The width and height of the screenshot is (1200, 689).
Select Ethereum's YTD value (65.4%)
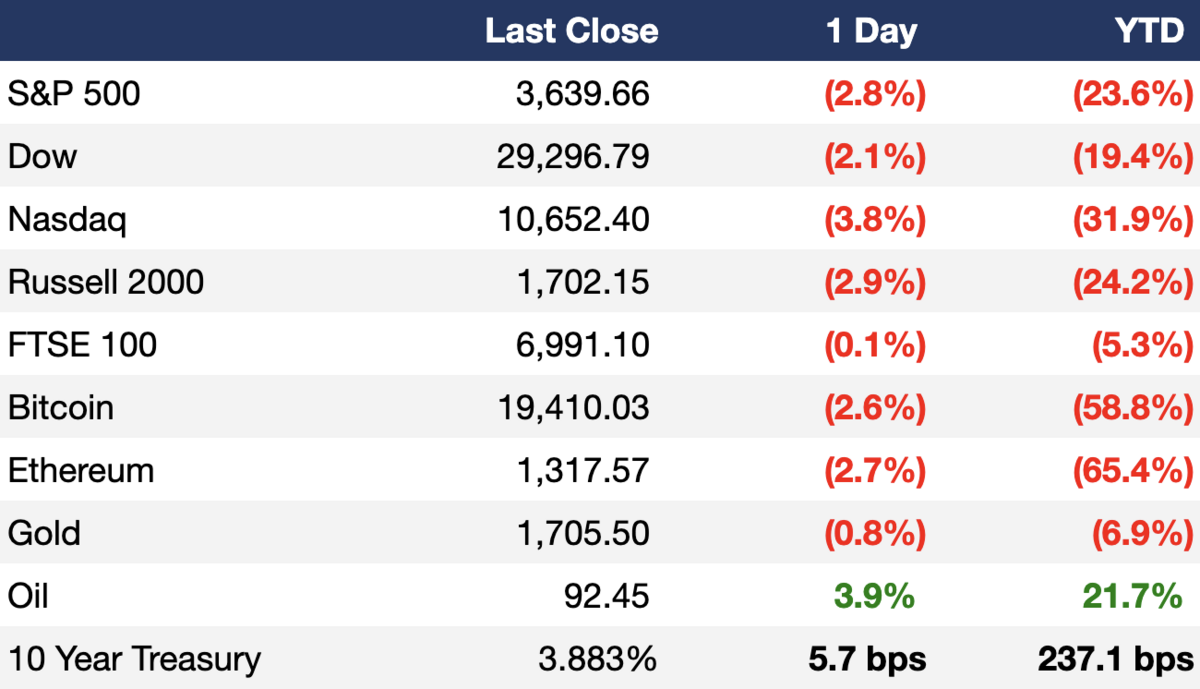[x=1133, y=470]
